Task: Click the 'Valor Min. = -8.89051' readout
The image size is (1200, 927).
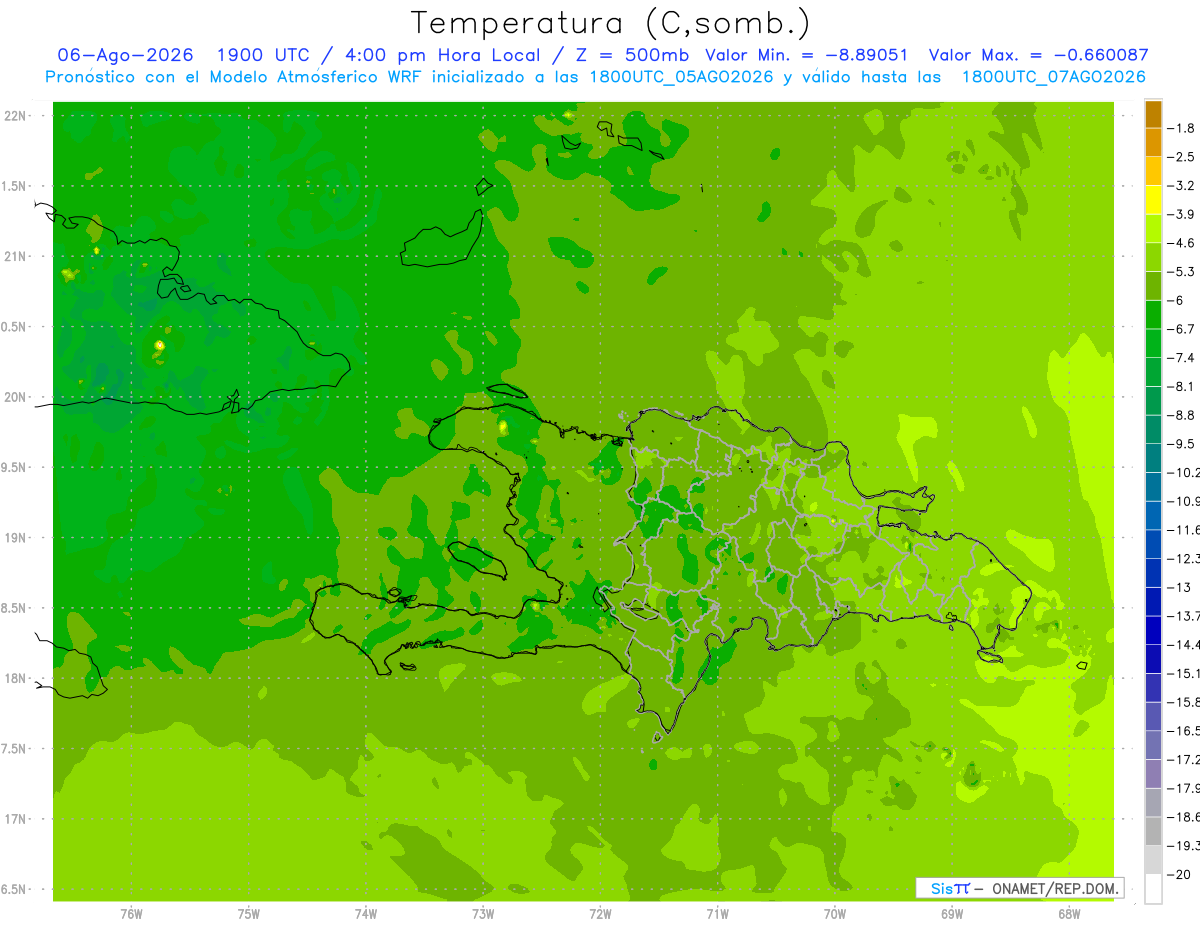Action: point(806,56)
